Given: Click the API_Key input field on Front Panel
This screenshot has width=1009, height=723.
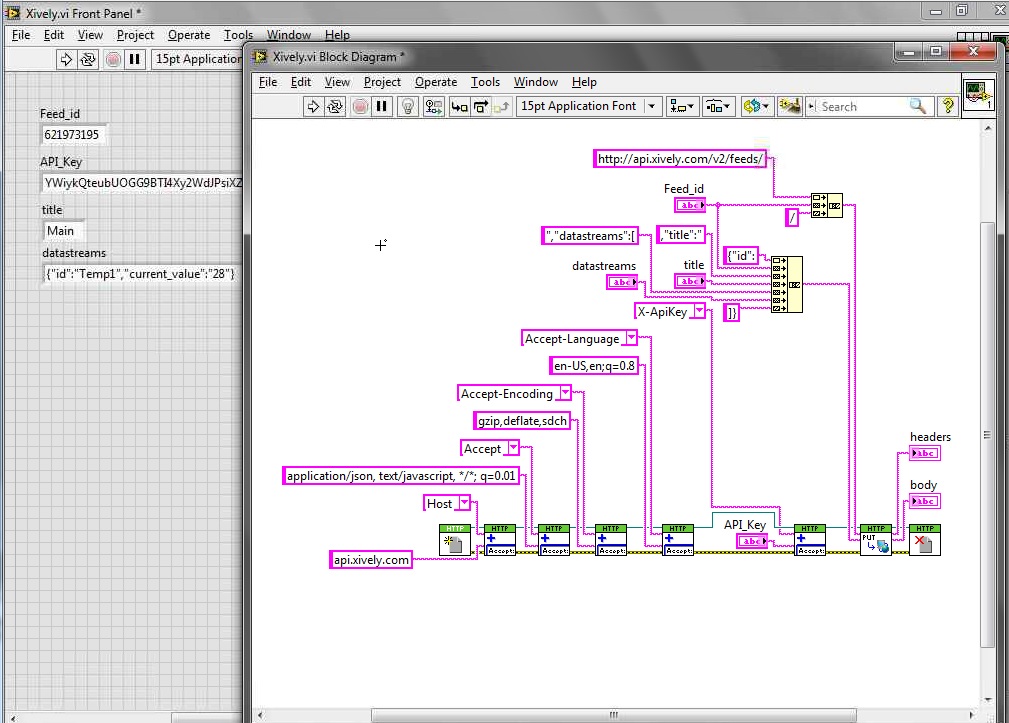Looking at the screenshot, I should click(142, 183).
